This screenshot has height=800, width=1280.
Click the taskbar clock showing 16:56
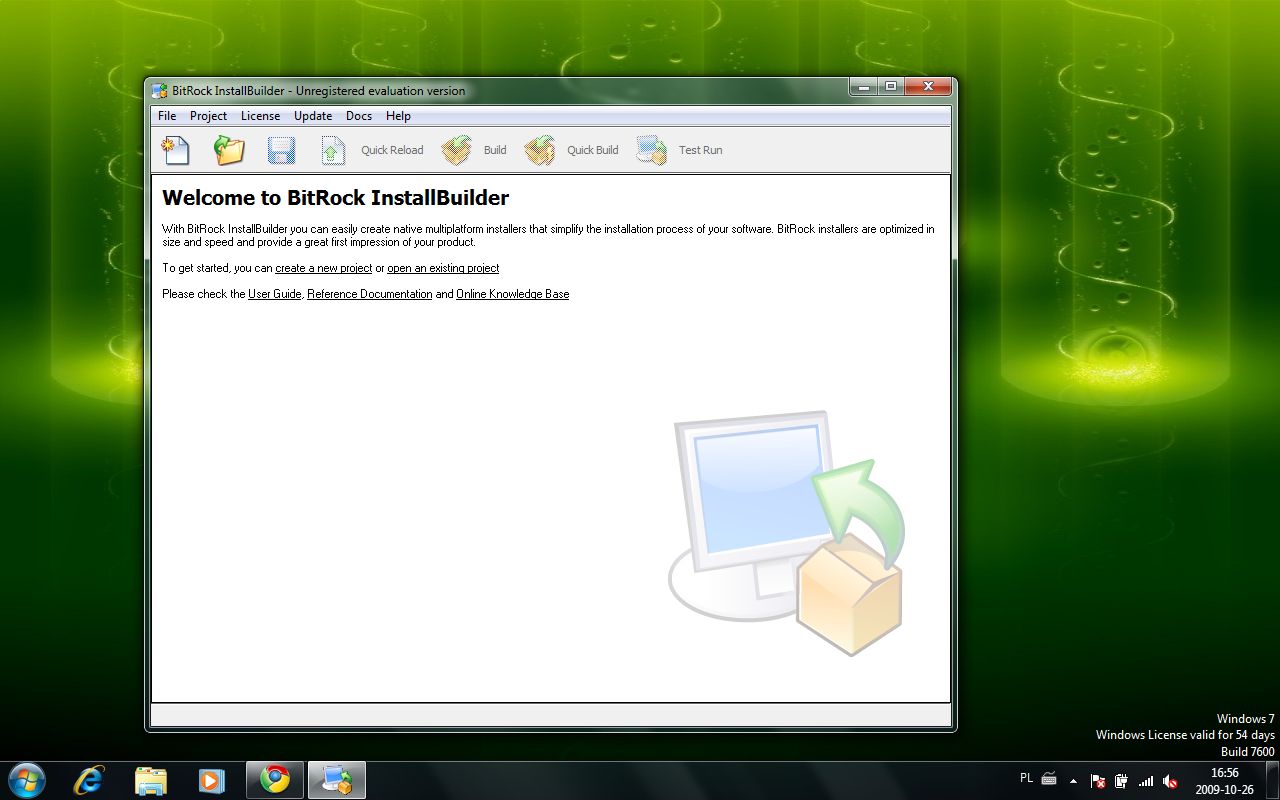pos(1224,781)
